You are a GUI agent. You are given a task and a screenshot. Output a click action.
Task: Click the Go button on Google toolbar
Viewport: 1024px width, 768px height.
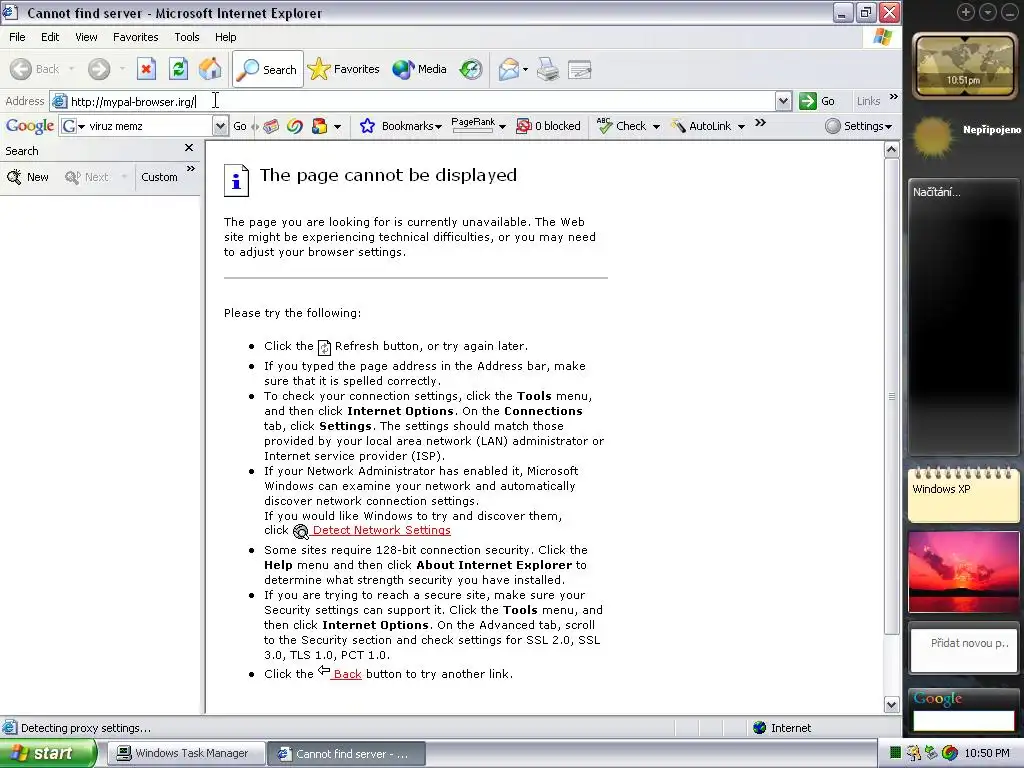(240, 126)
